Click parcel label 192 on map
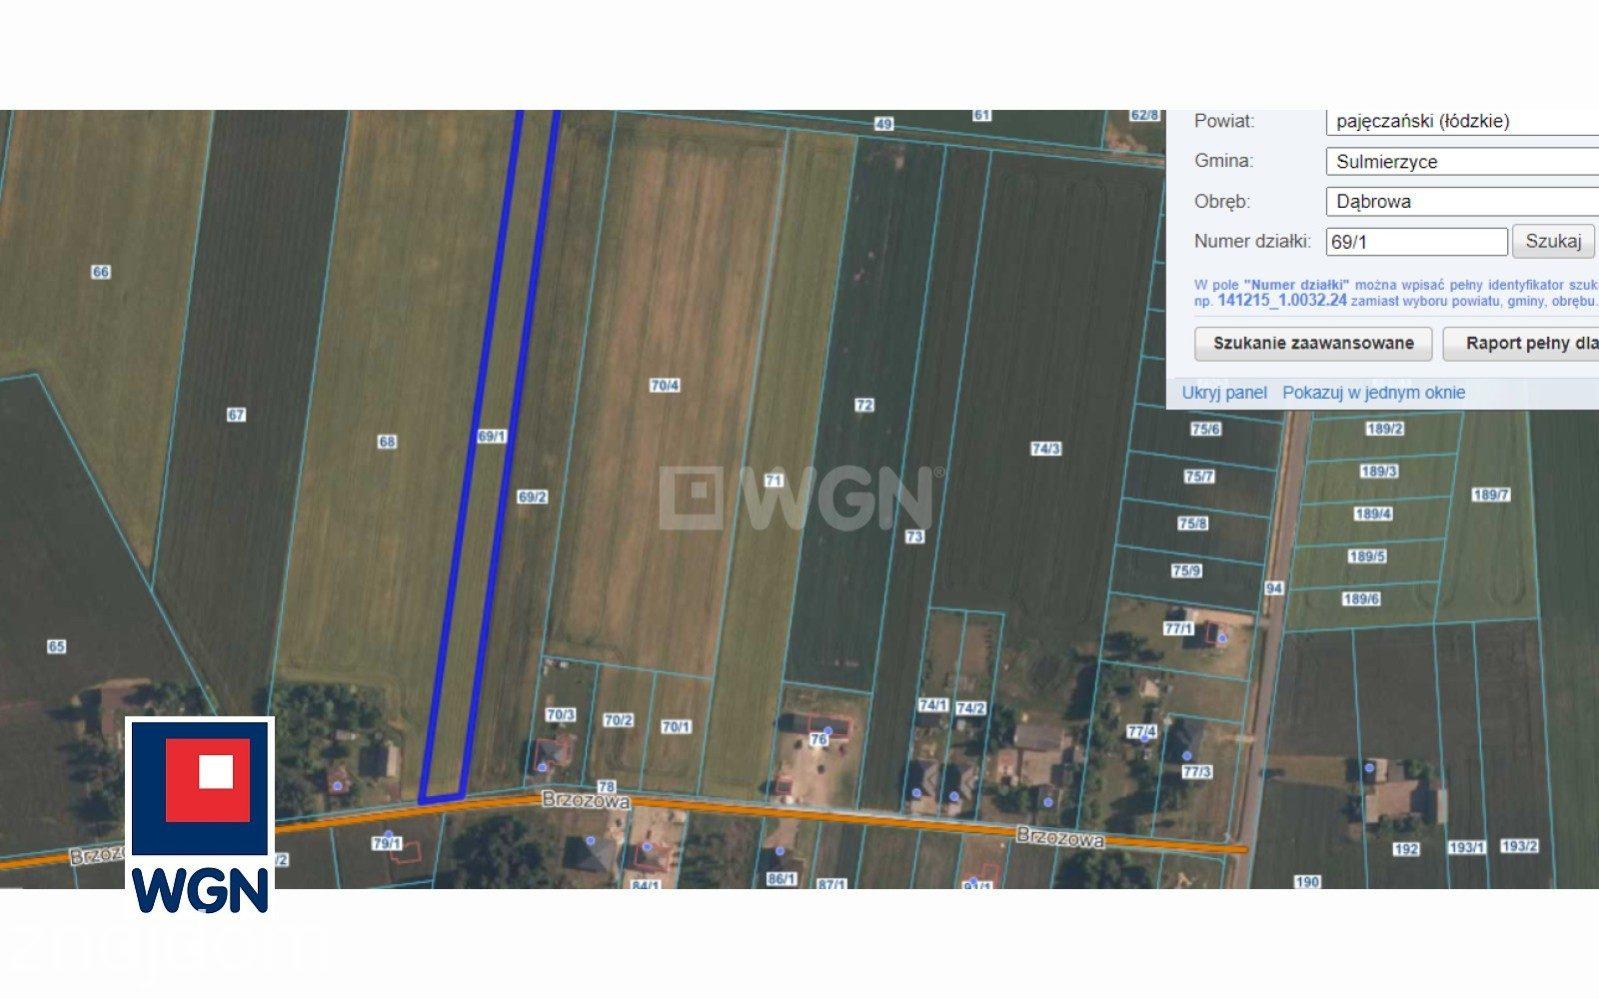 coord(1406,849)
